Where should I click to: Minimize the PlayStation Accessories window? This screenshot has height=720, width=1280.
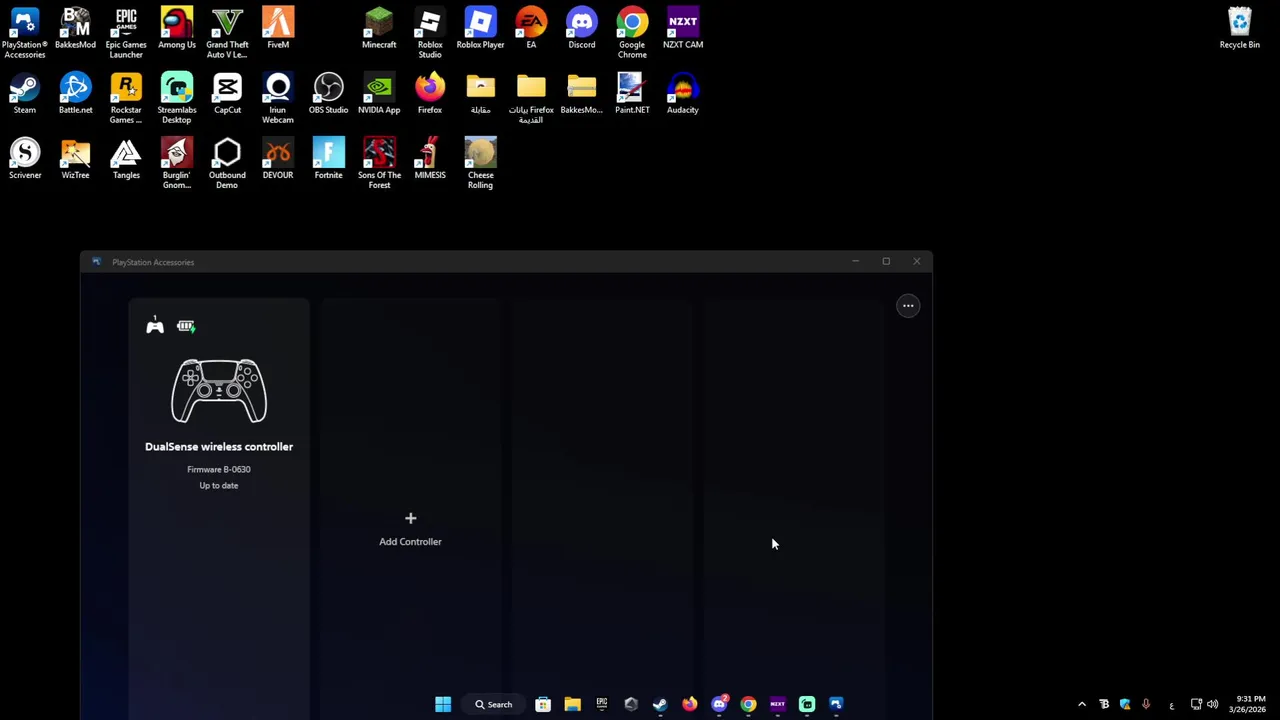[855, 262]
